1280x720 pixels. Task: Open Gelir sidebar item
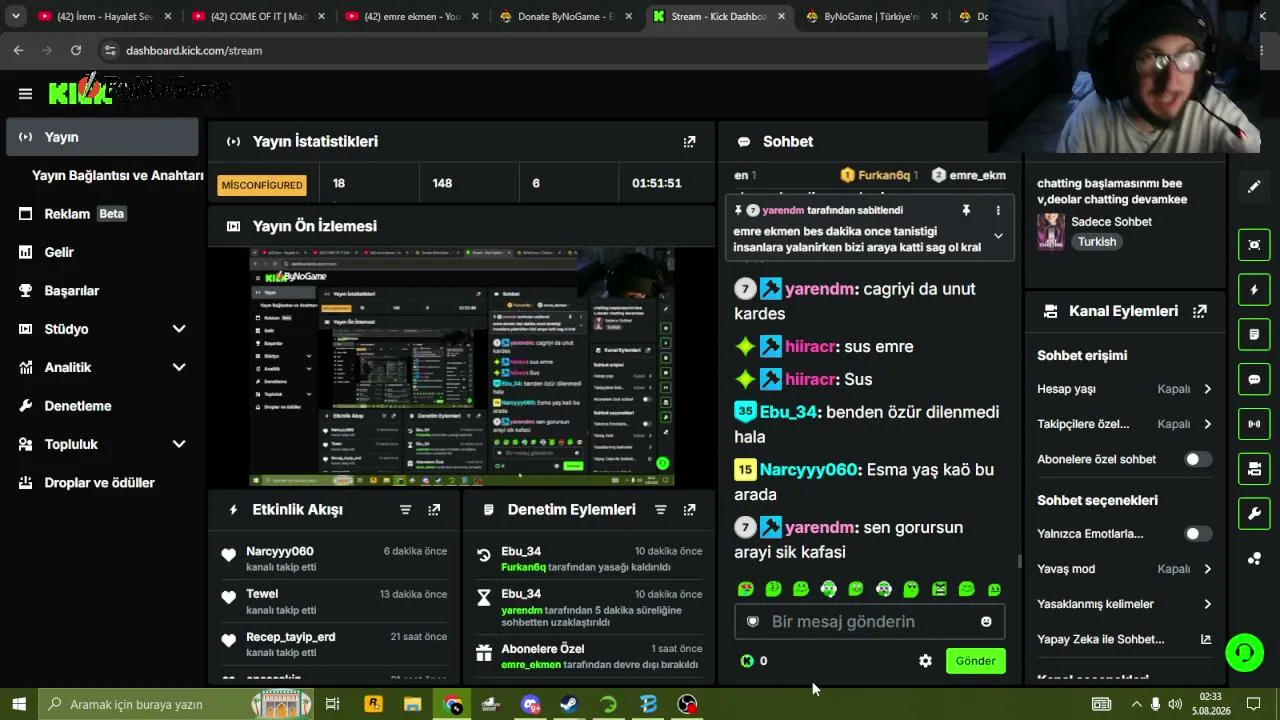(102, 252)
